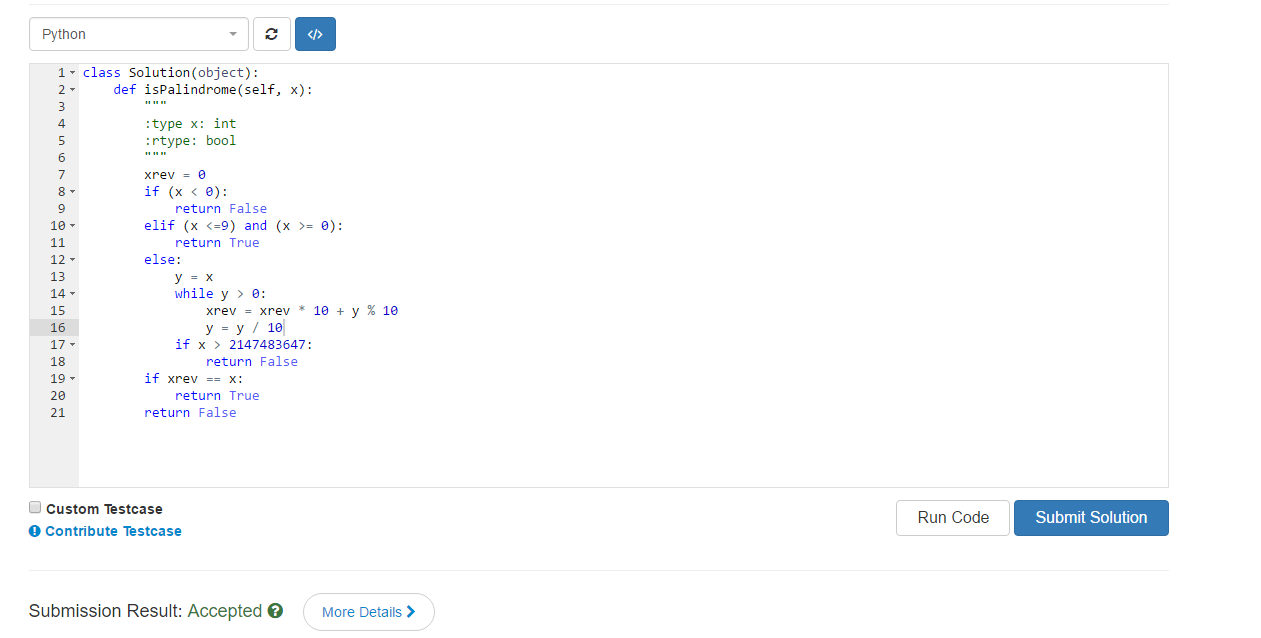Viewport: 1261px width, 638px height.
Task: Click the 'if x > 2147483647:' line
Action: (x=244, y=345)
